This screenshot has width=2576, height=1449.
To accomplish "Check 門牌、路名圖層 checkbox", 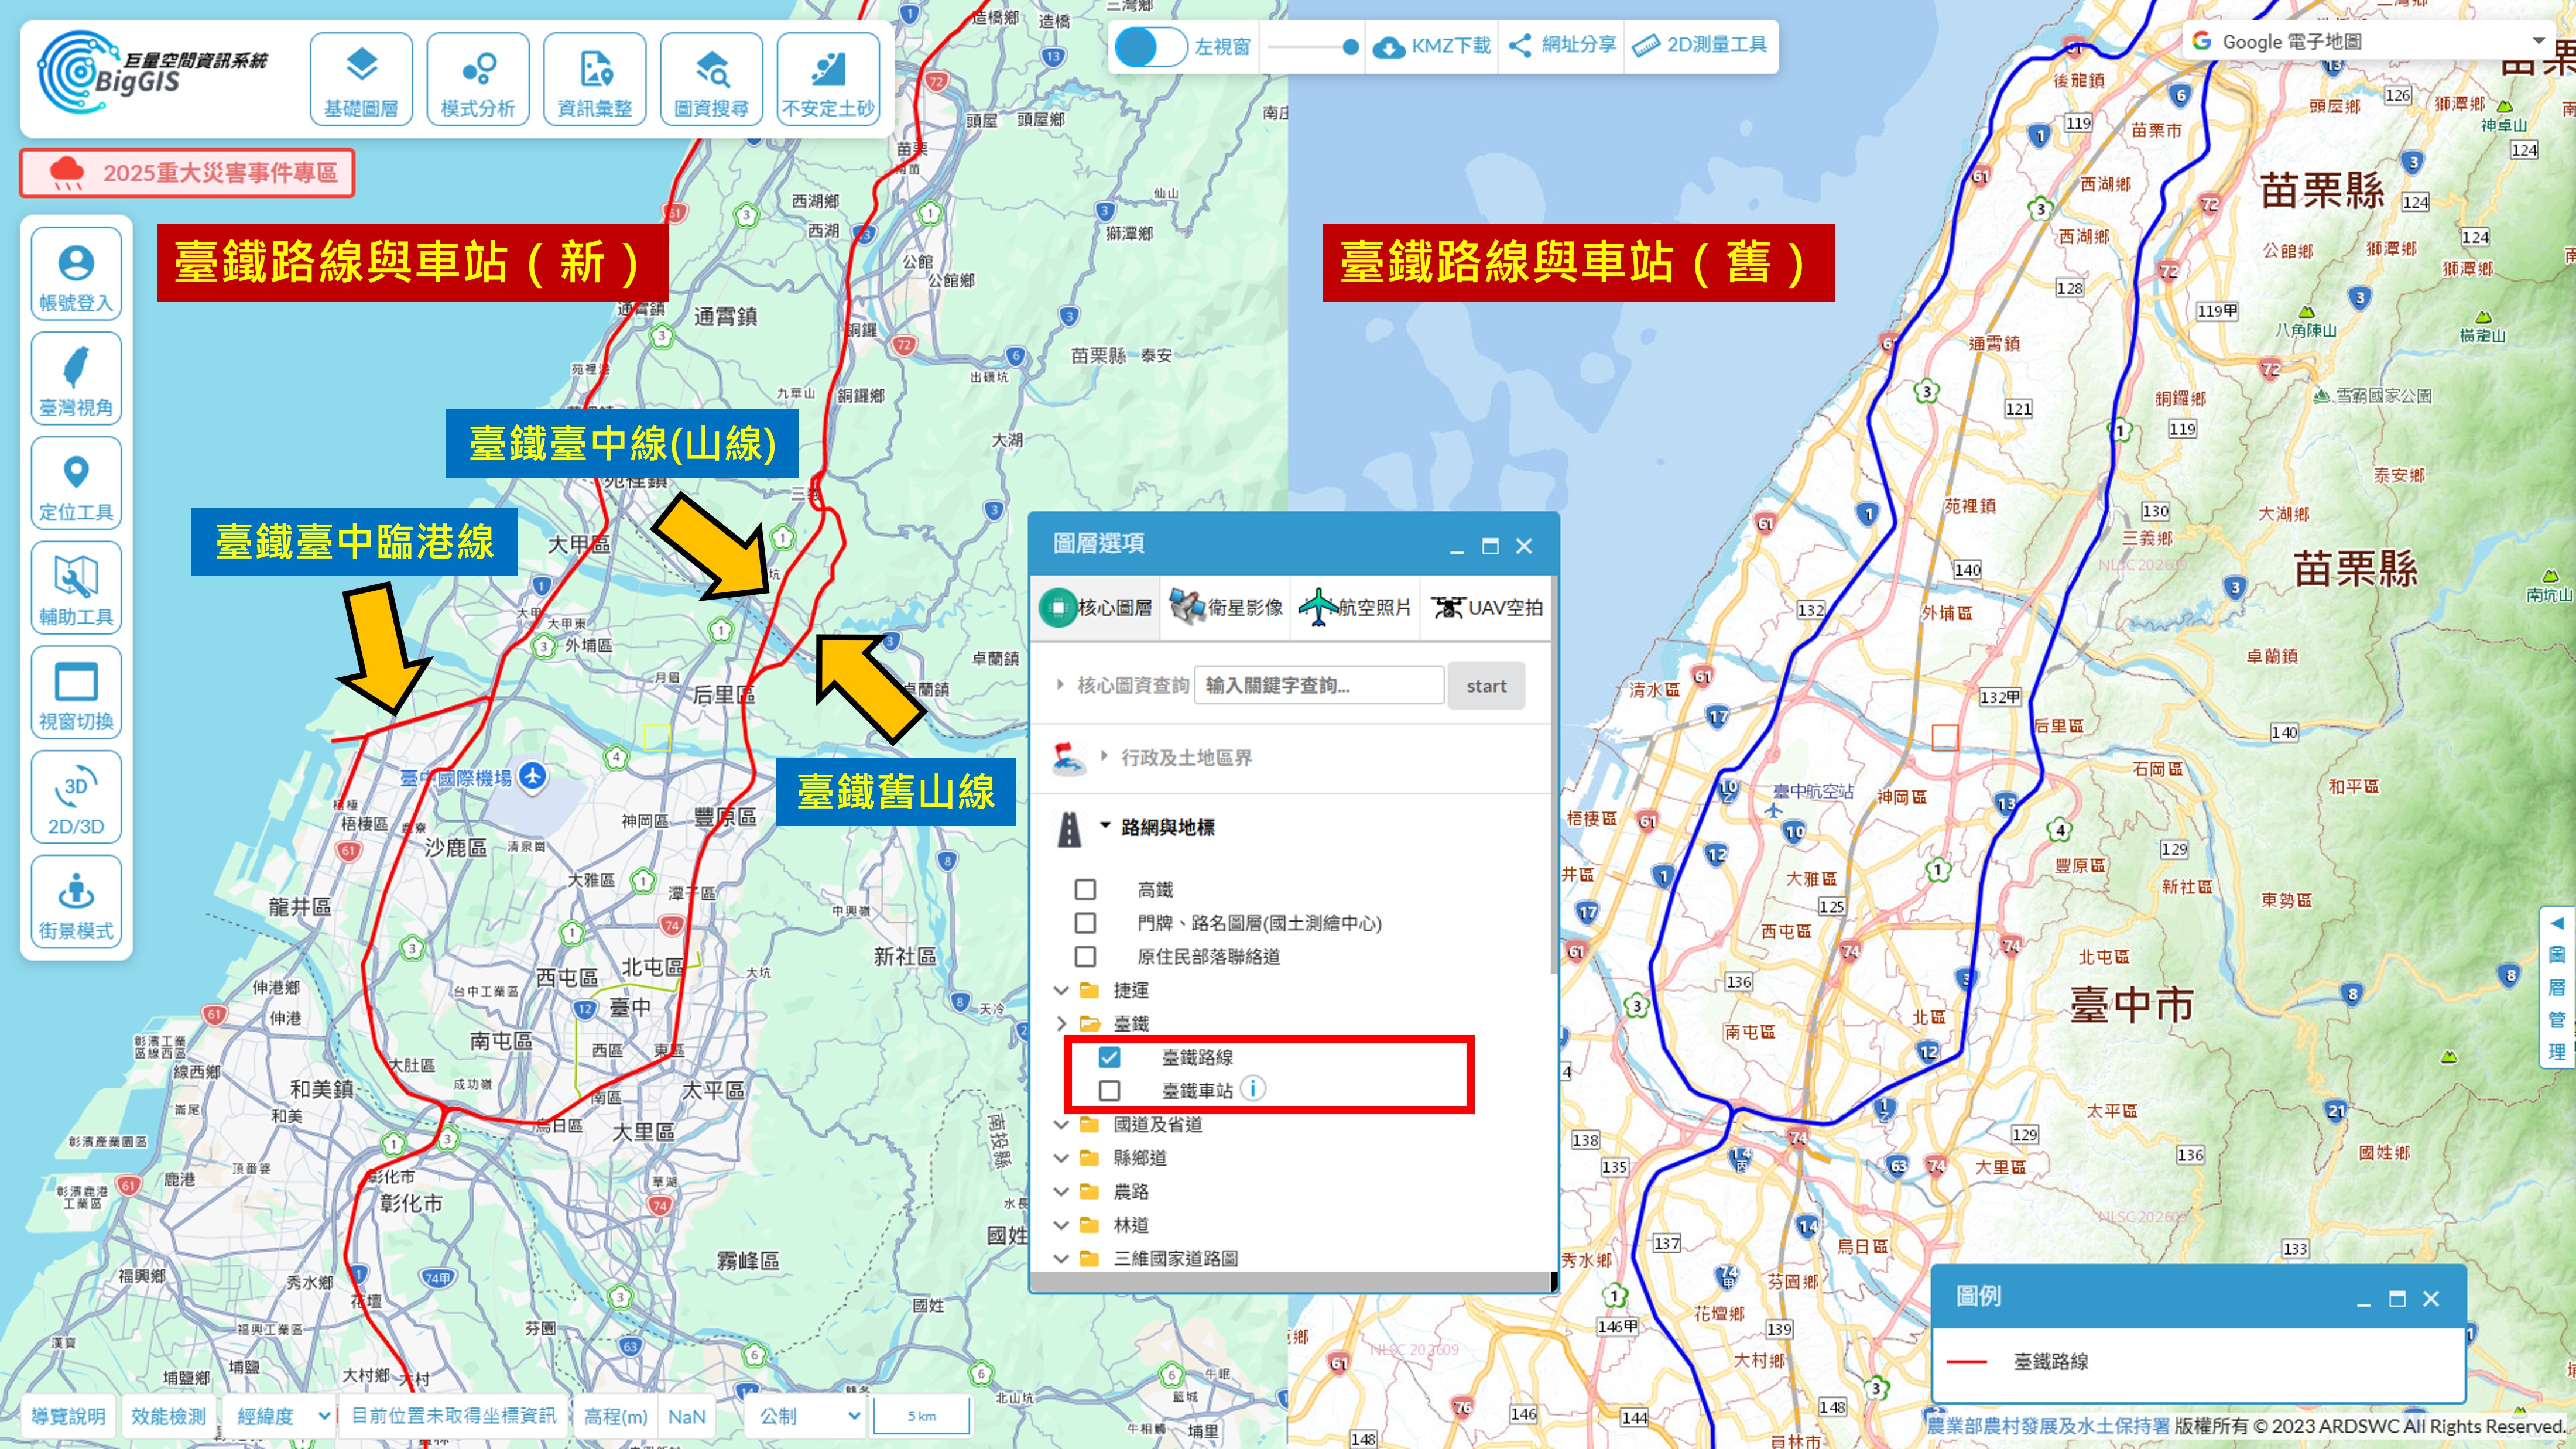I will coord(1085,922).
